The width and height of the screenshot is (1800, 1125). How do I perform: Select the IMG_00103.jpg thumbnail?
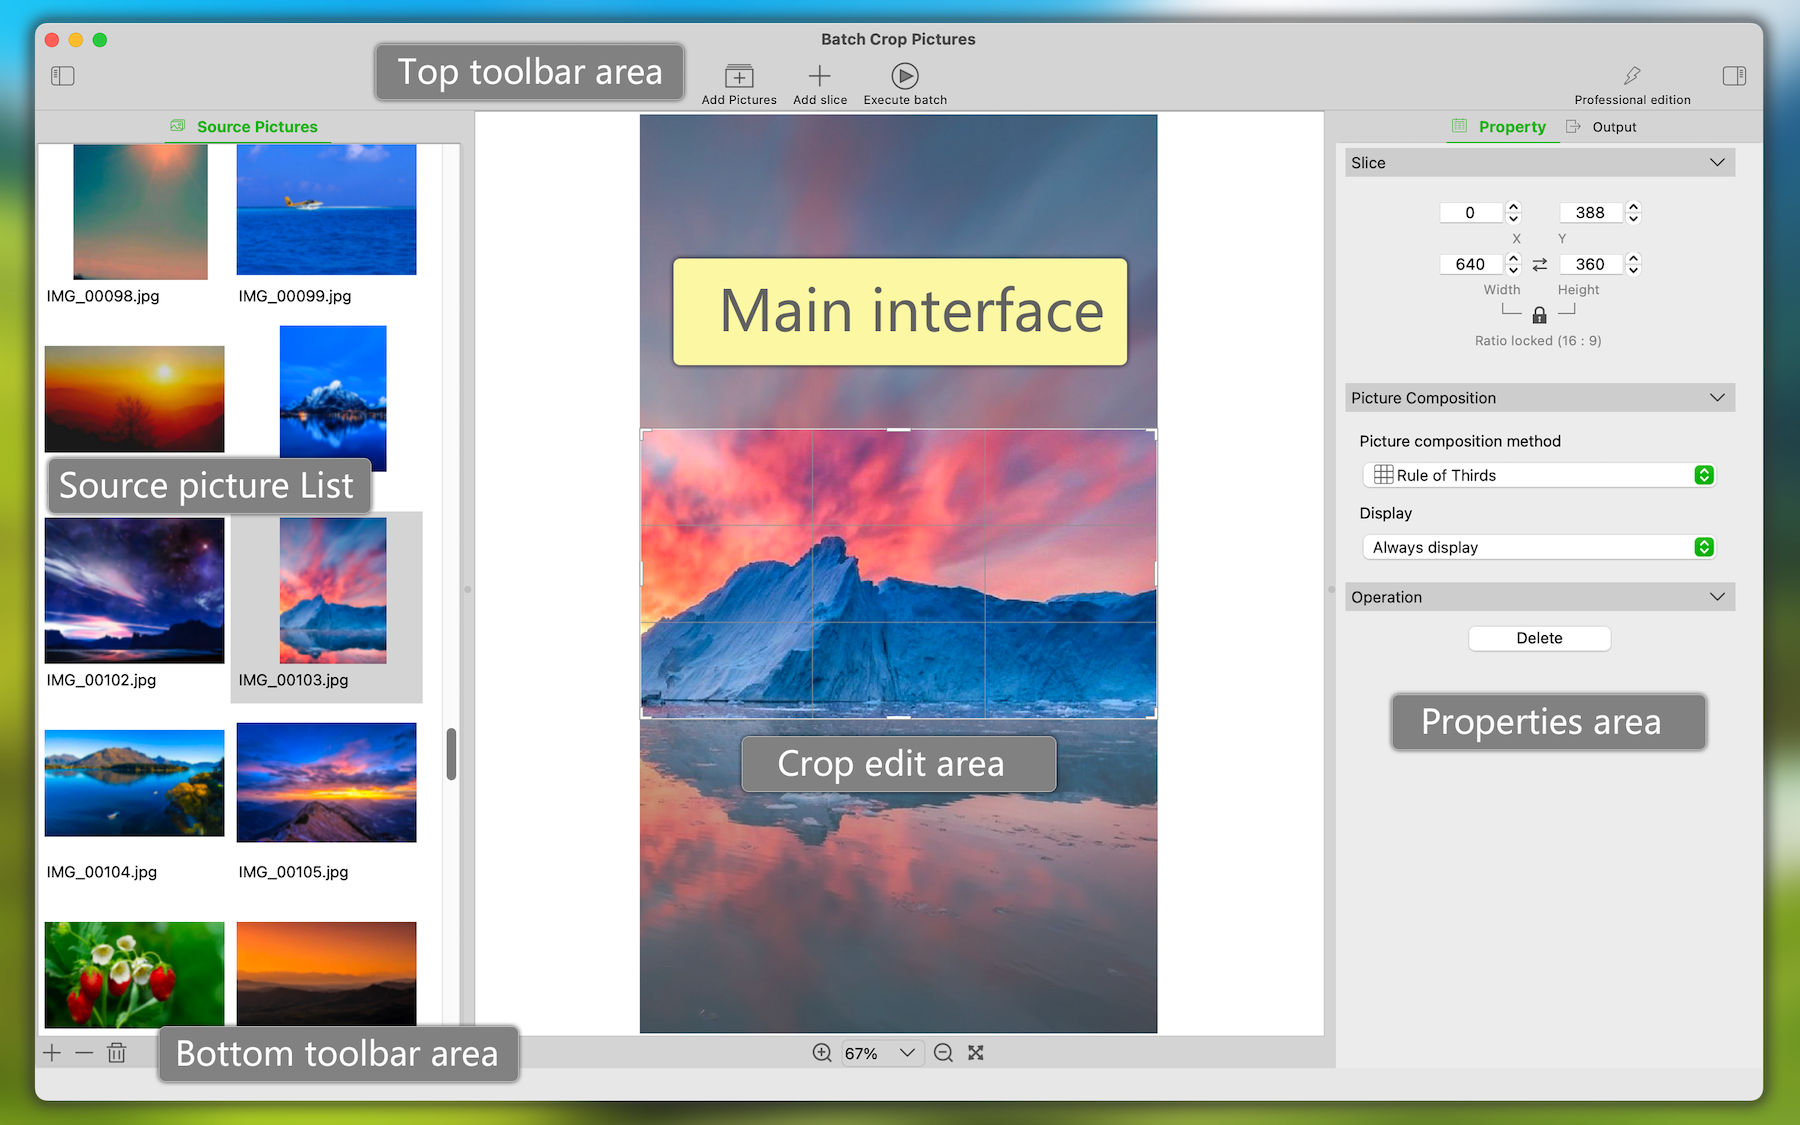[x=333, y=591]
